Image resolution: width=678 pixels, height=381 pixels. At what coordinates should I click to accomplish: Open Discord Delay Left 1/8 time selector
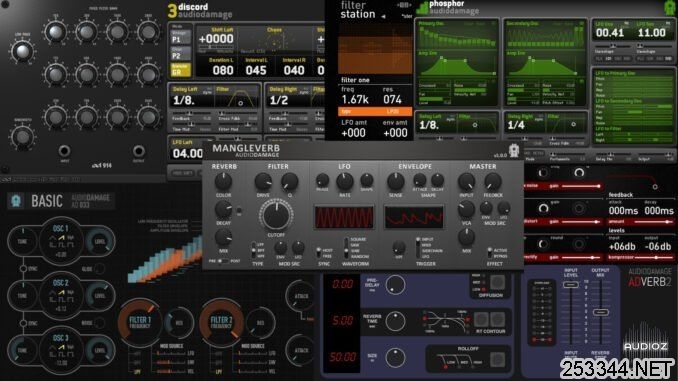(x=184, y=100)
